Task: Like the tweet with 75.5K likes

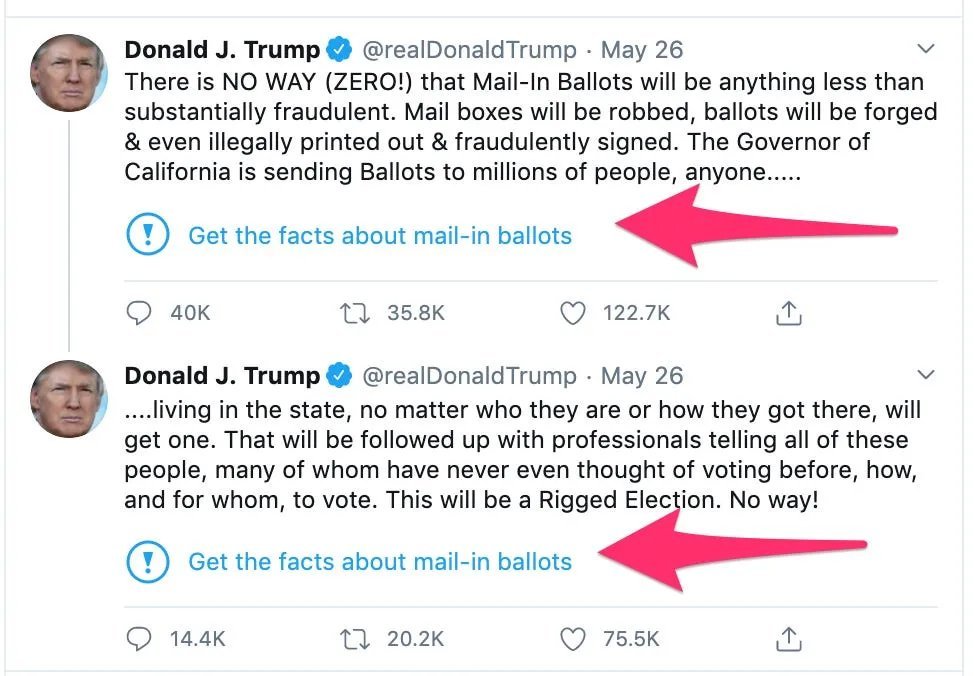Action: (x=571, y=638)
